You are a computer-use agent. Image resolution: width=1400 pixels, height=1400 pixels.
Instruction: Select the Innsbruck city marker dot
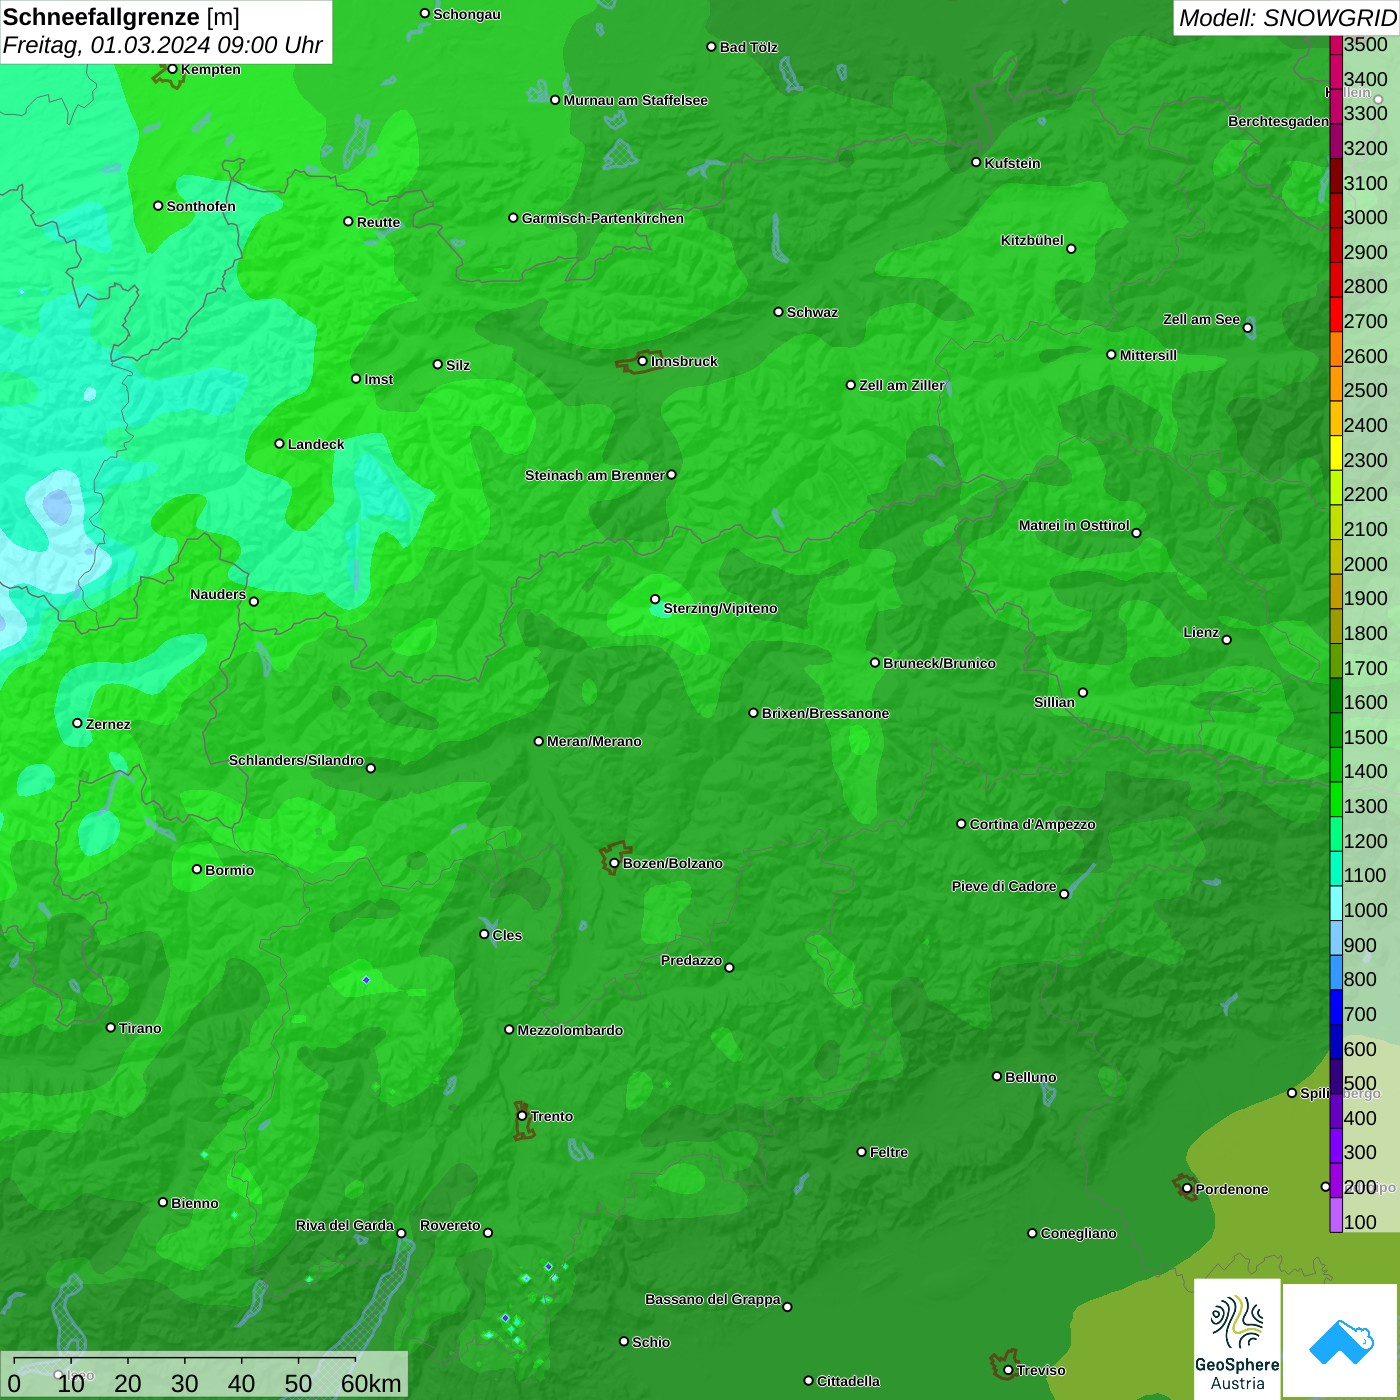(643, 361)
